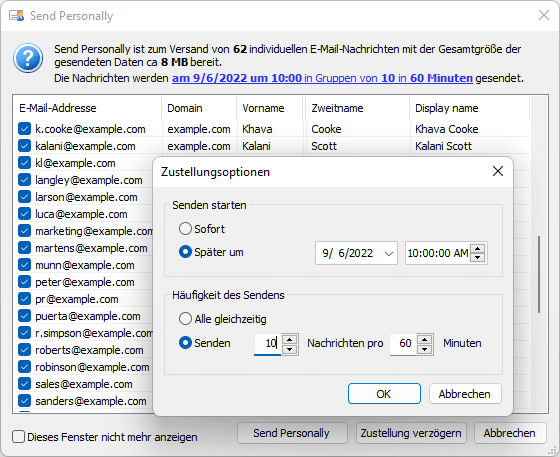Enable Dieses Fenster nicht mehr anzeigen
The width and height of the screenshot is (560, 457).
[19, 437]
